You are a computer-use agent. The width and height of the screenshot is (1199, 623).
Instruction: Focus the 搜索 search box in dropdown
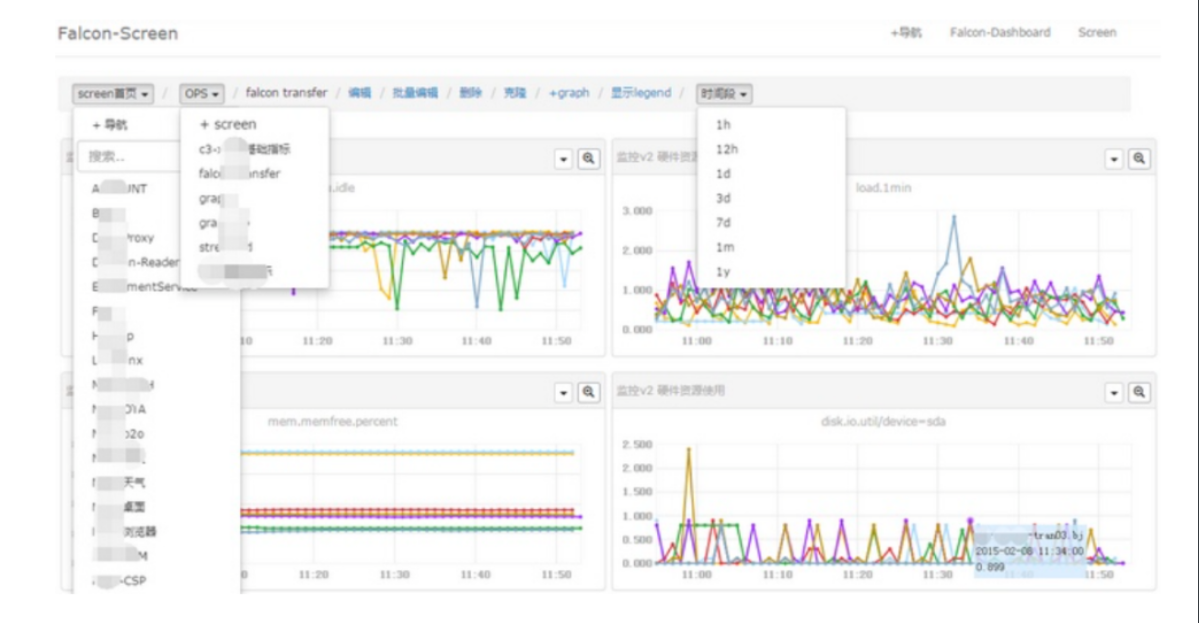(x=128, y=156)
